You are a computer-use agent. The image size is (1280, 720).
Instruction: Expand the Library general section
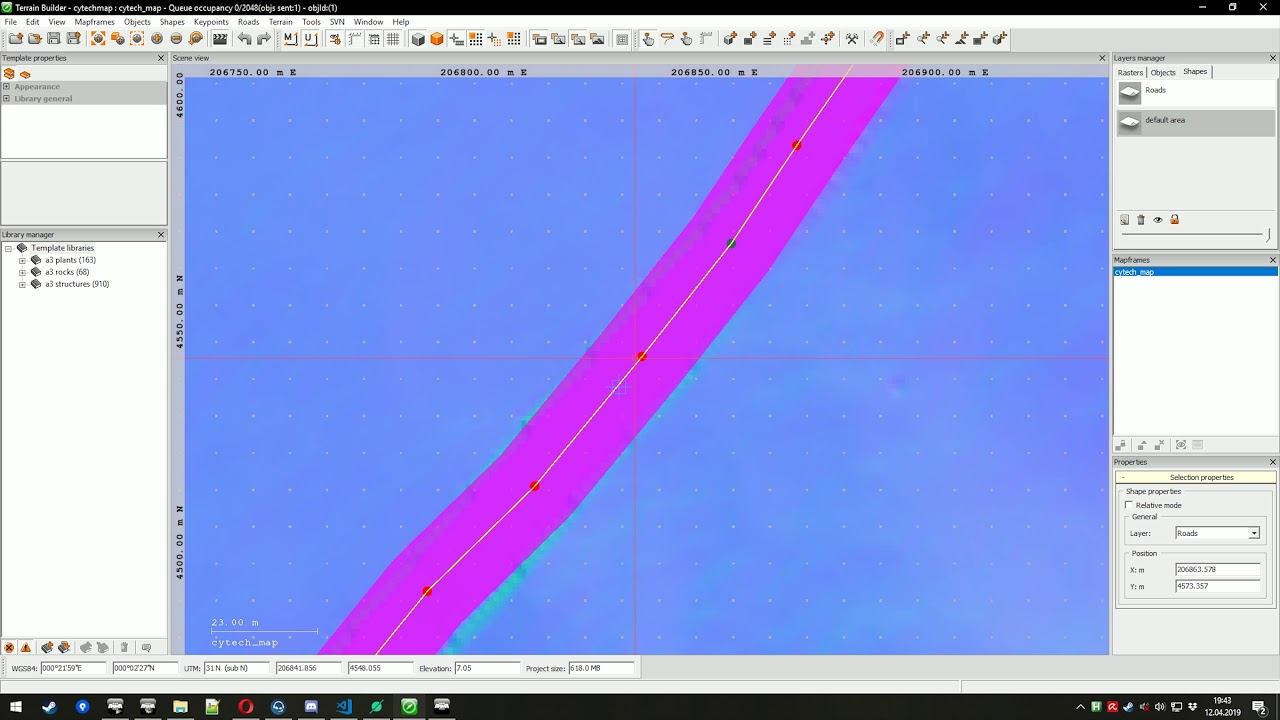[6, 99]
